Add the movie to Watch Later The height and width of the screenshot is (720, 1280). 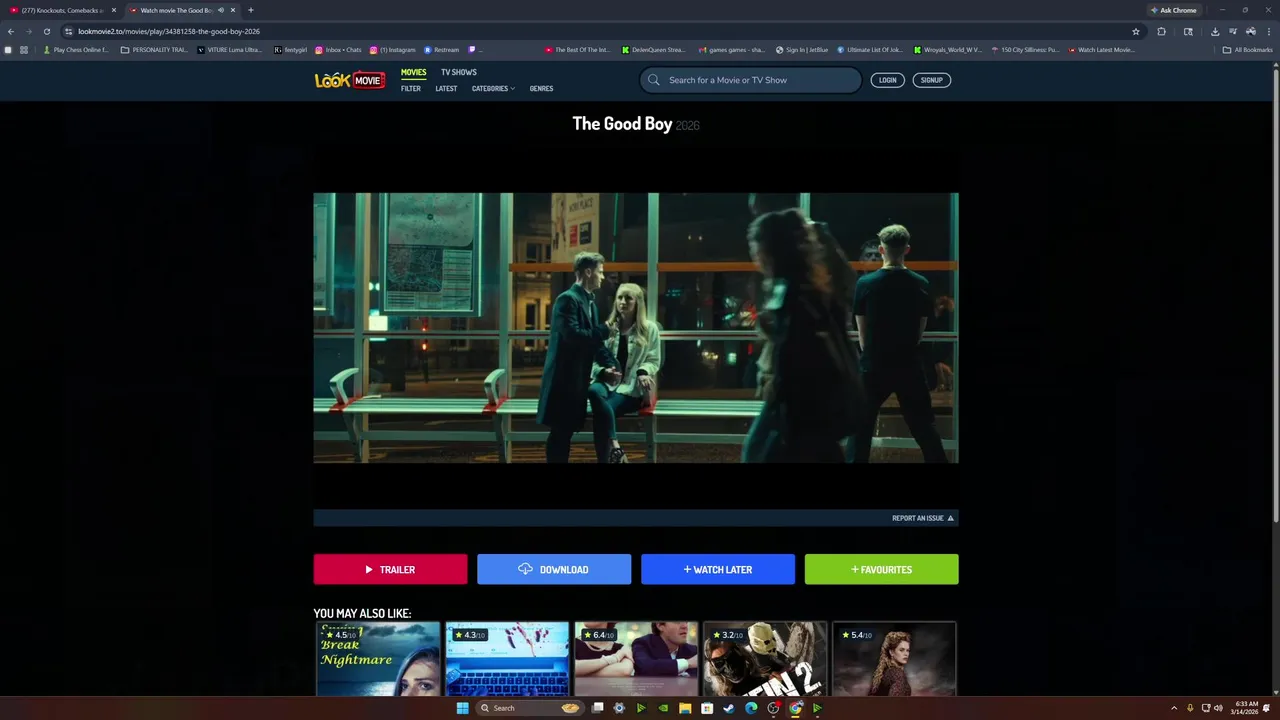tap(718, 569)
